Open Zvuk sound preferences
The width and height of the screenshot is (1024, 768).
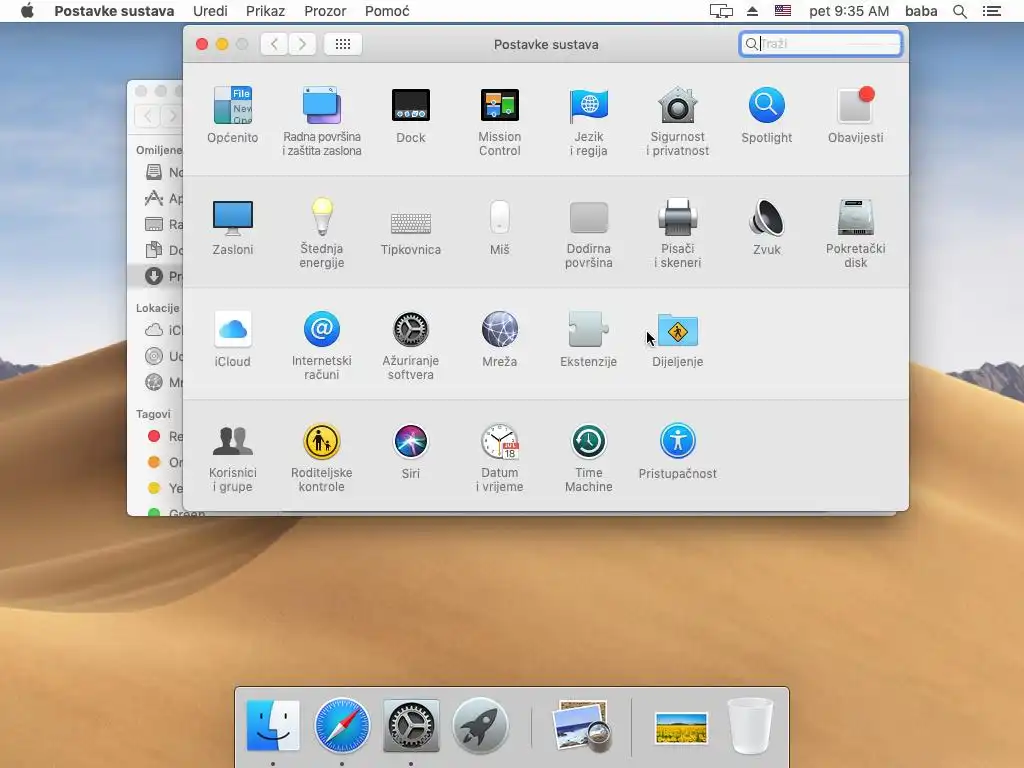(766, 227)
